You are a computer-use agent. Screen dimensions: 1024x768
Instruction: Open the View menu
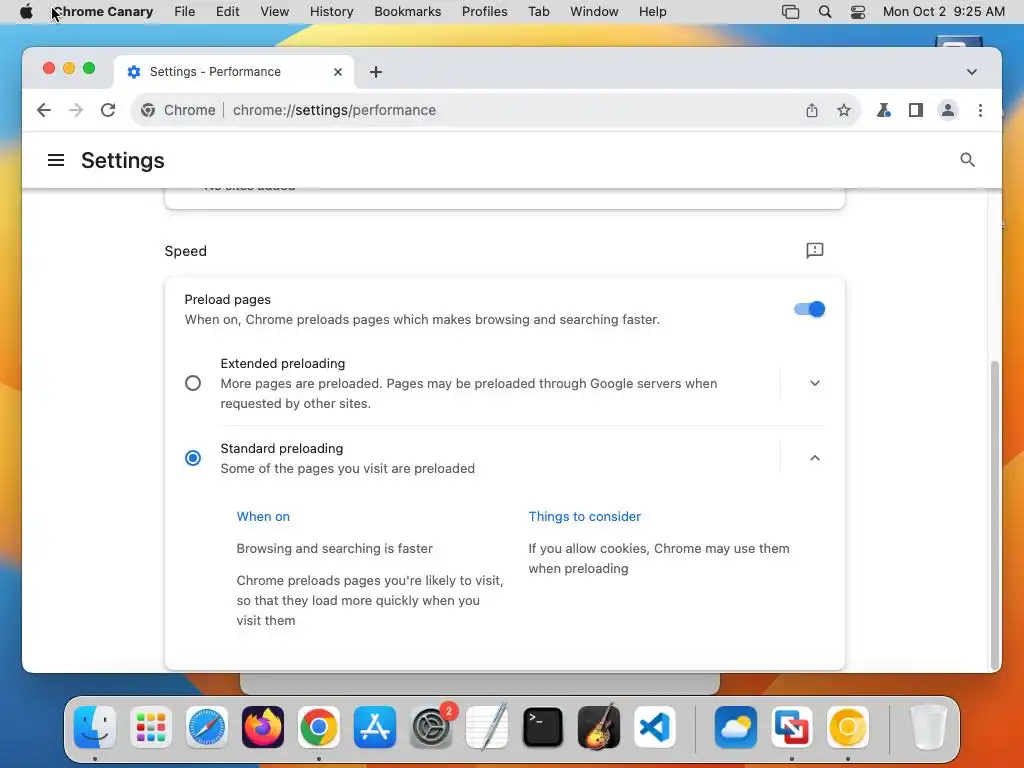[275, 12]
